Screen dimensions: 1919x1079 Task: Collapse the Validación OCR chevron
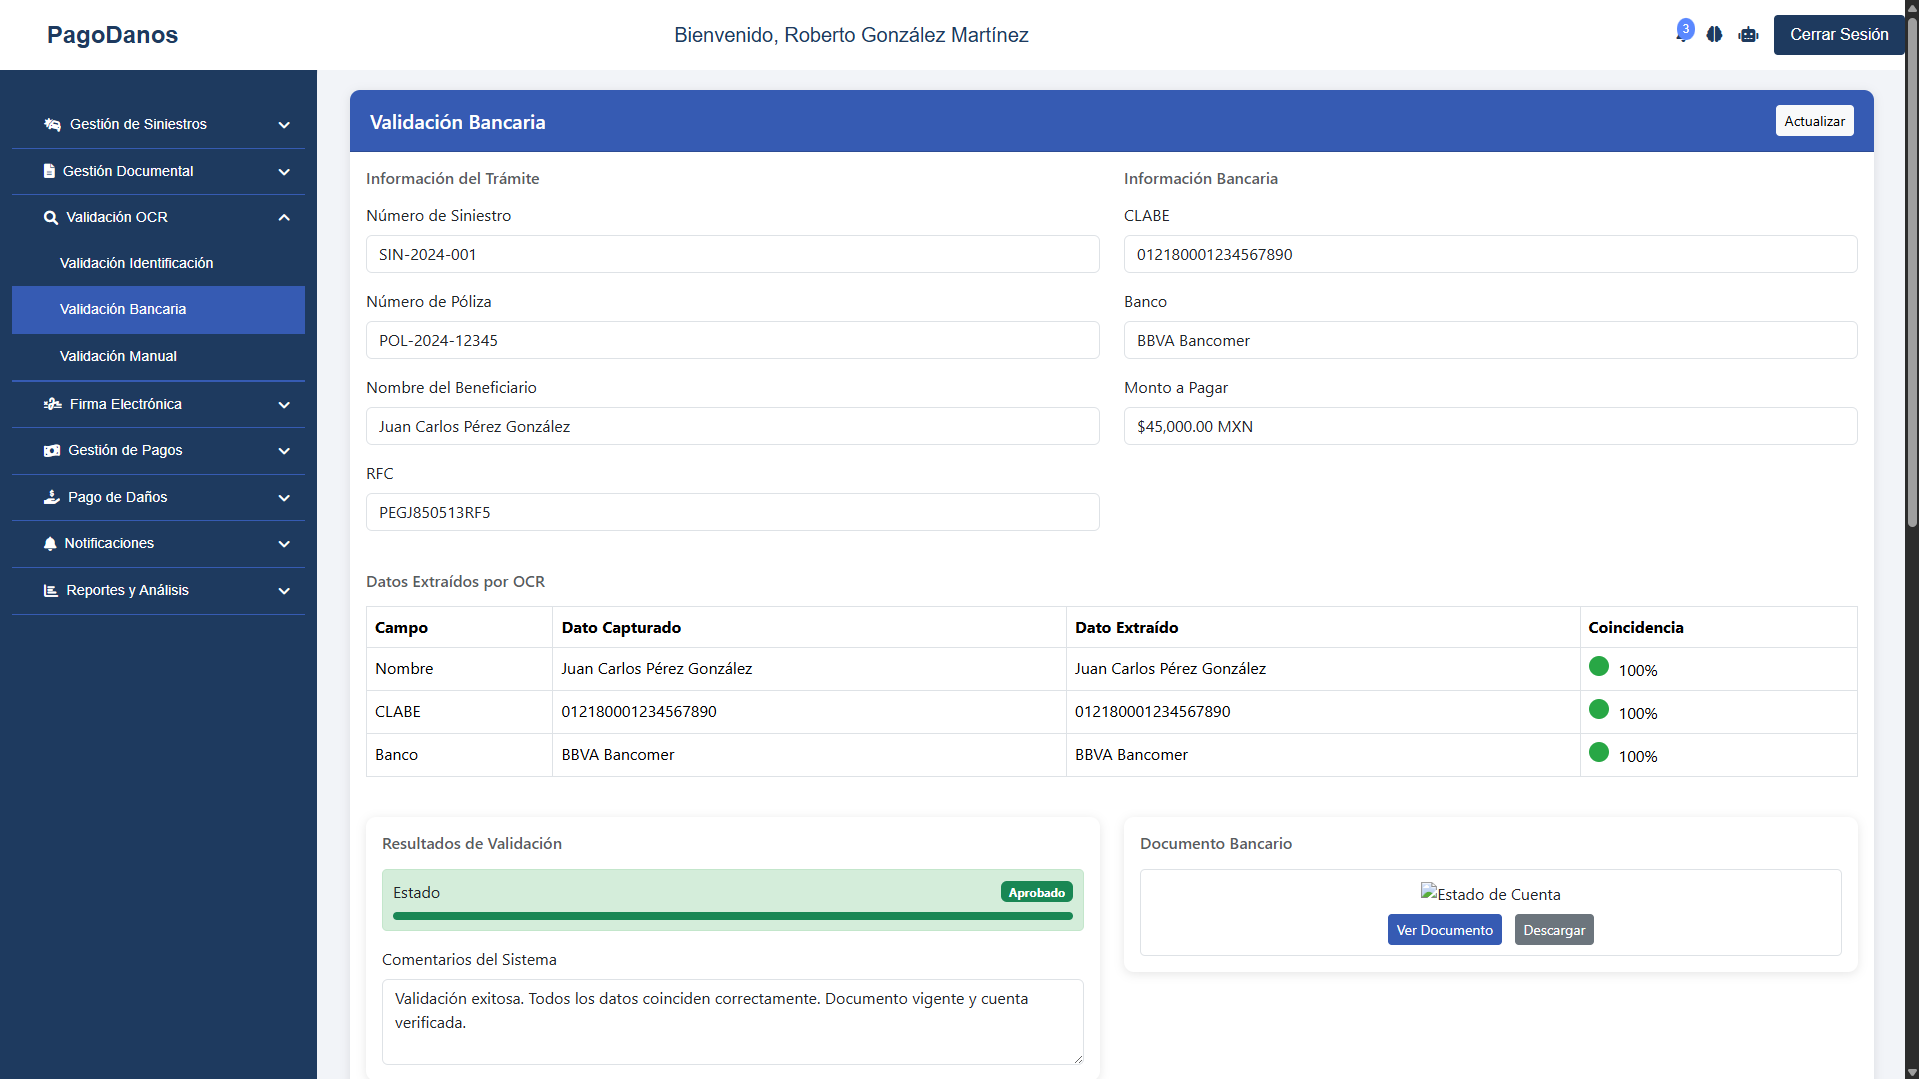tap(284, 217)
